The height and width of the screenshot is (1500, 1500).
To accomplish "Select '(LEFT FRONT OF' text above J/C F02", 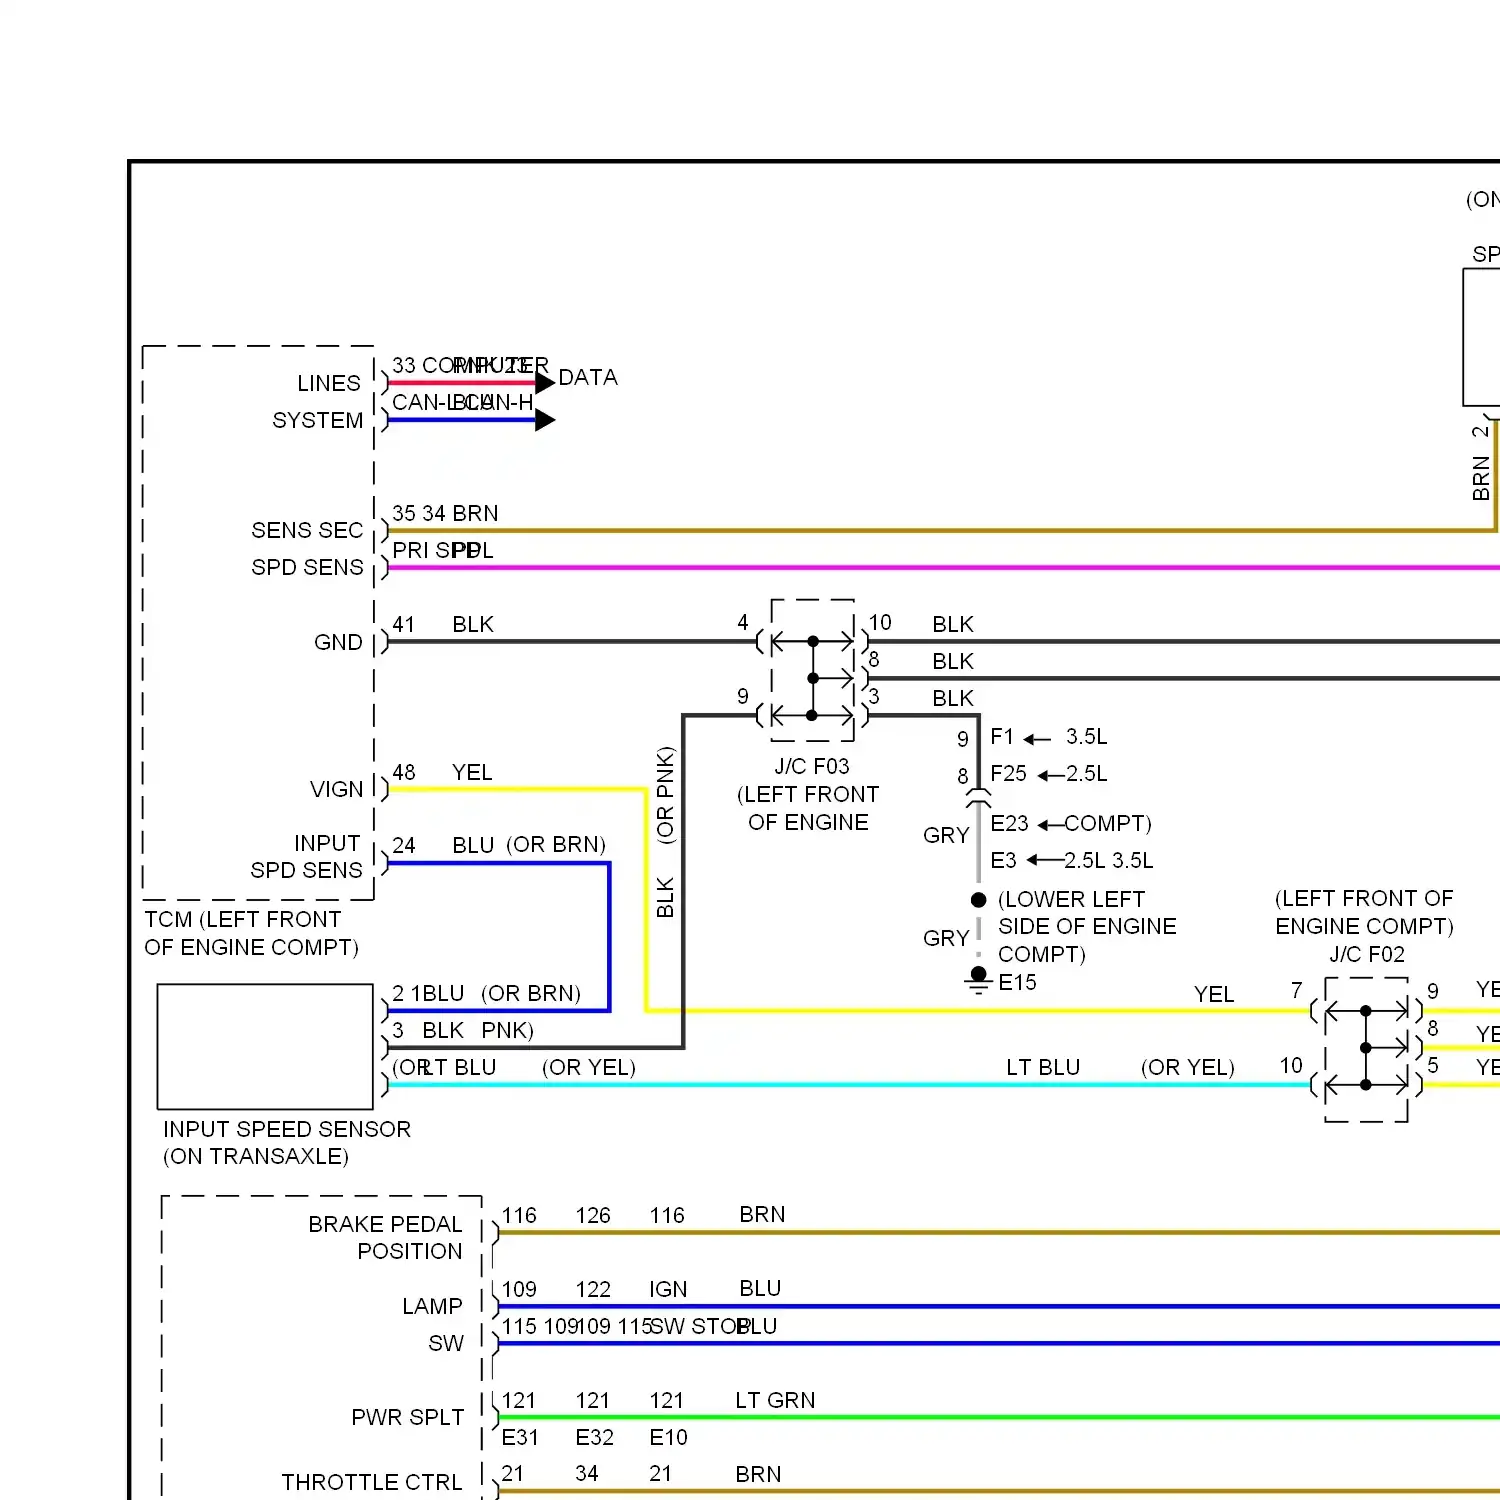I will pyautogui.click(x=1364, y=898).
